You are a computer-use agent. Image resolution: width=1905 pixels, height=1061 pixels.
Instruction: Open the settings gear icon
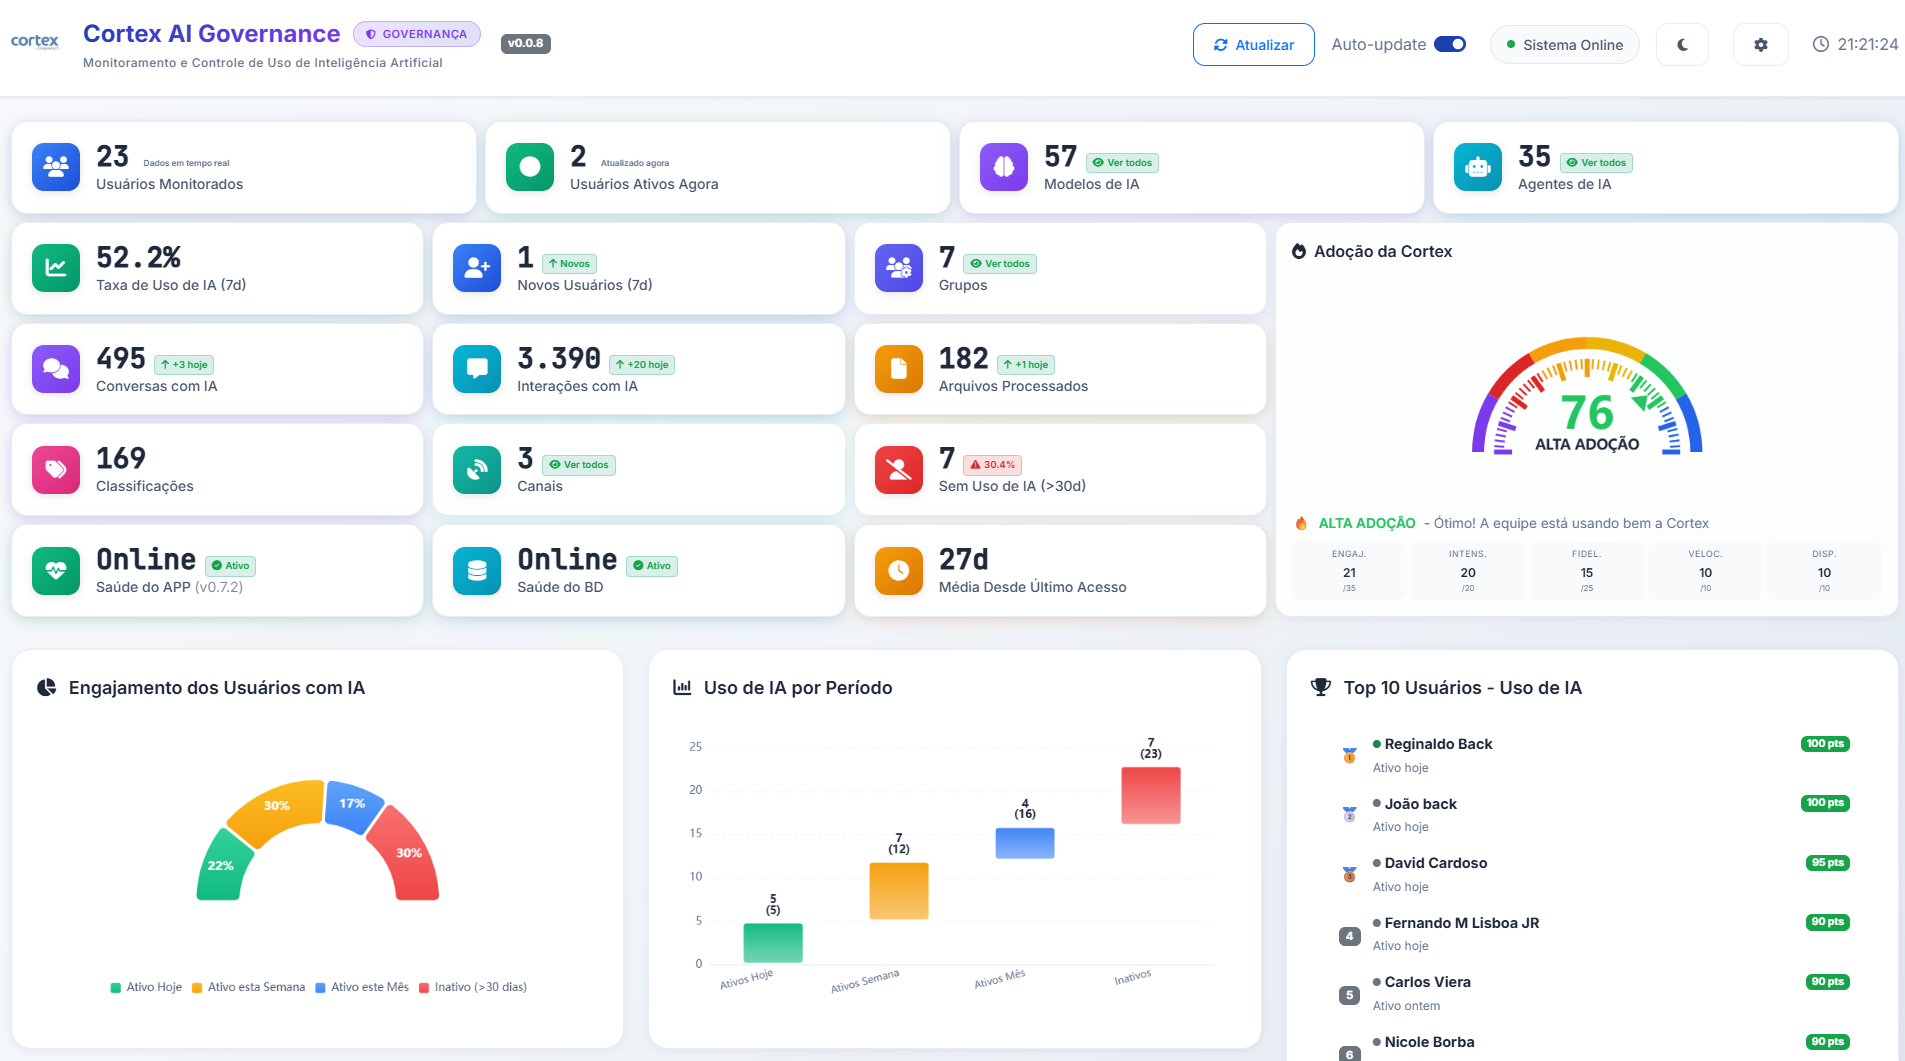click(x=1761, y=44)
